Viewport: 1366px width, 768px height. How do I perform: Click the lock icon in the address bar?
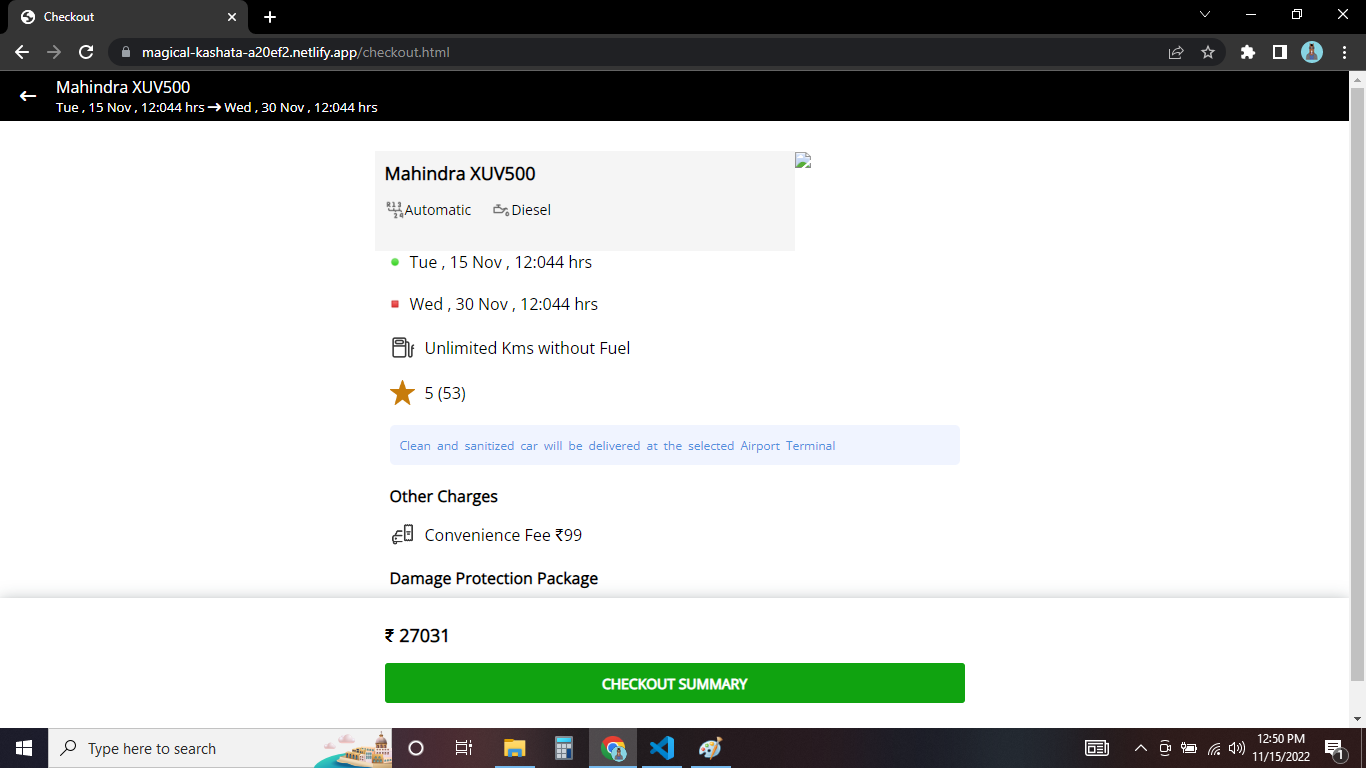click(x=126, y=52)
